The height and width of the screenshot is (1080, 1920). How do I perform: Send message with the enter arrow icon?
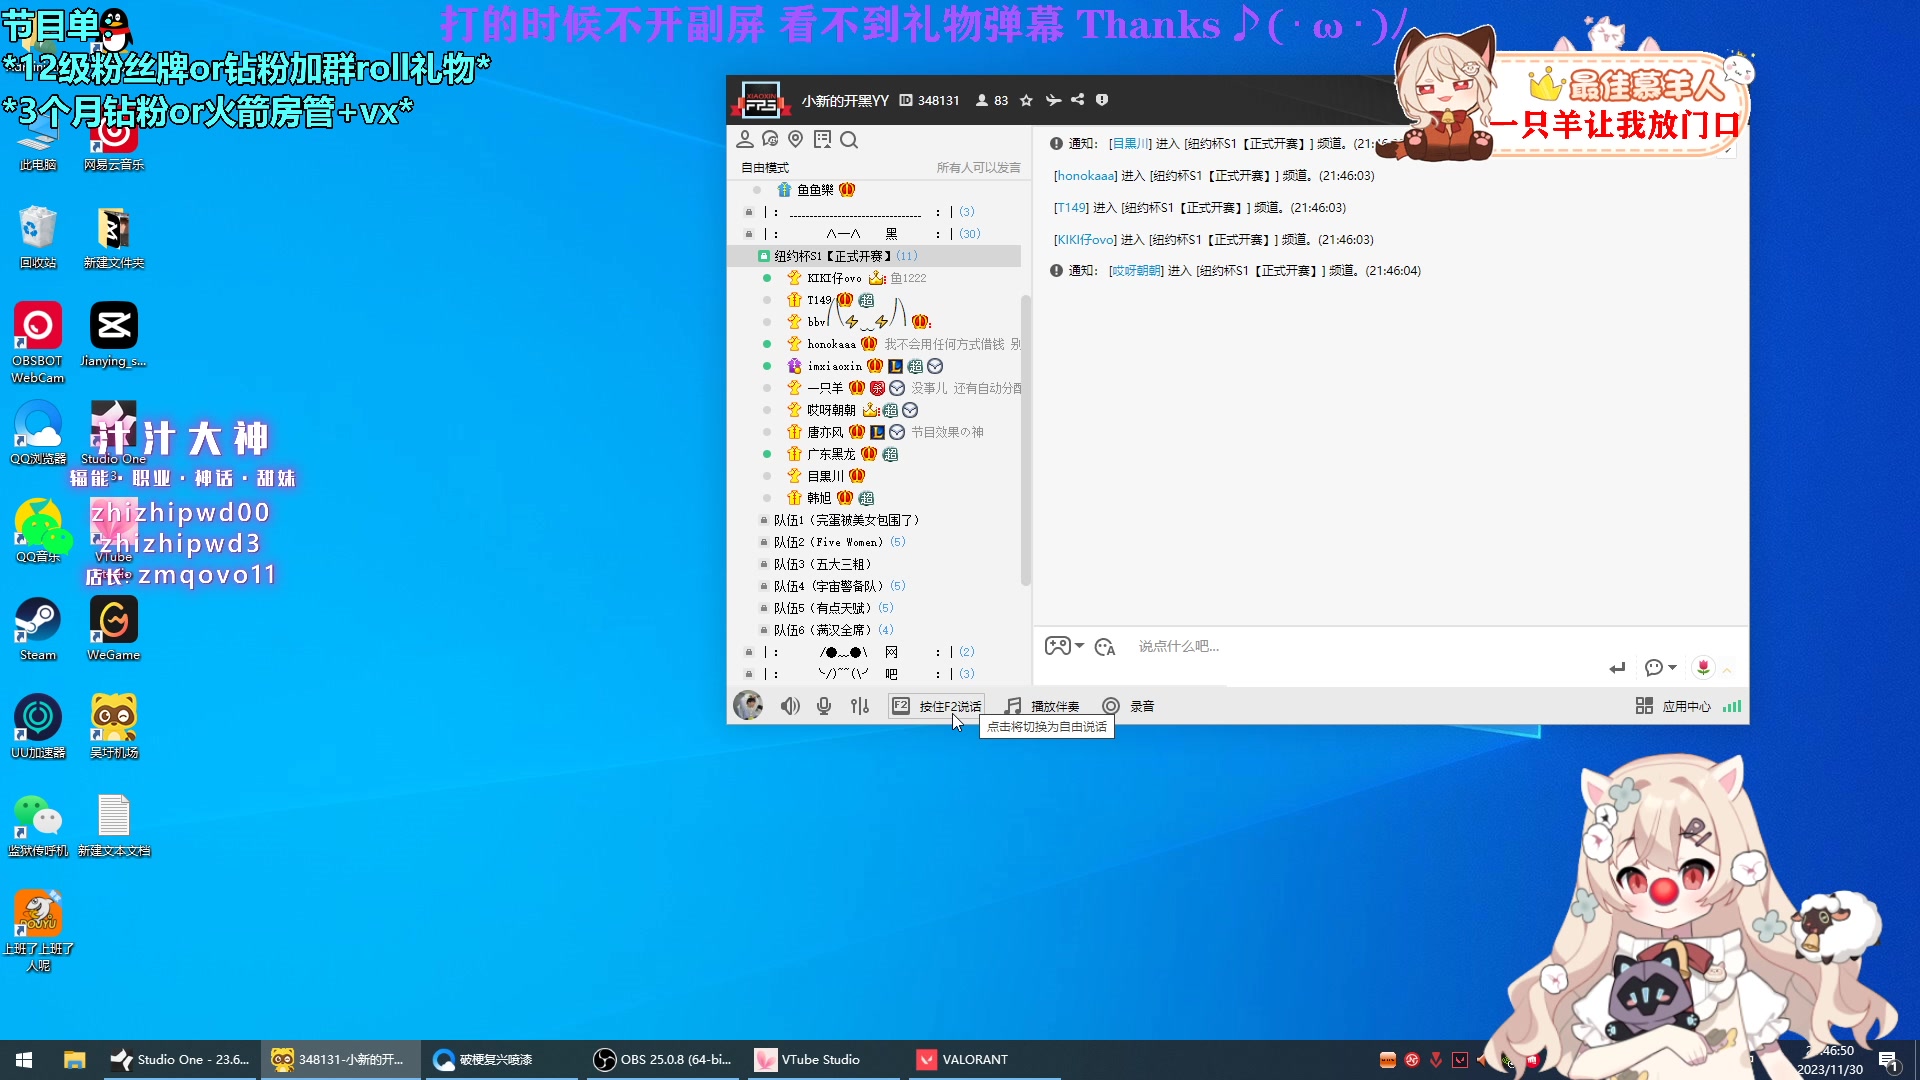[1618, 668]
